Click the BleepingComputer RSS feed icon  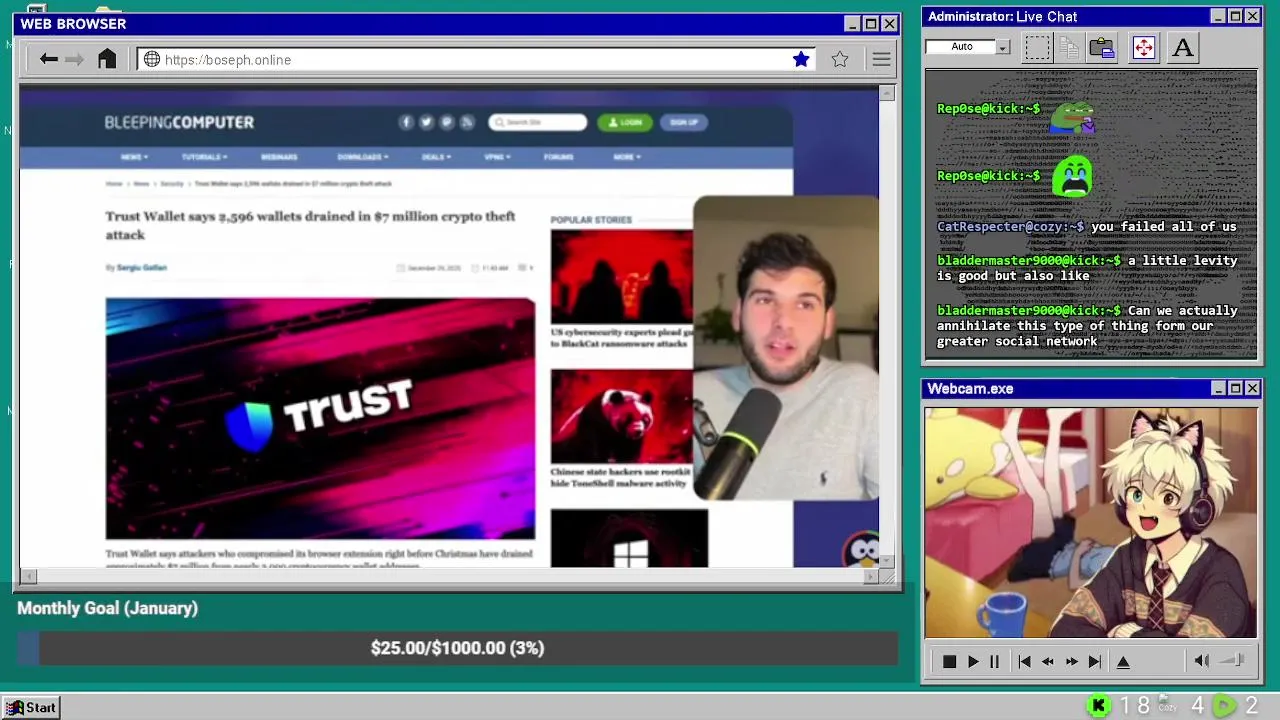[x=466, y=122]
